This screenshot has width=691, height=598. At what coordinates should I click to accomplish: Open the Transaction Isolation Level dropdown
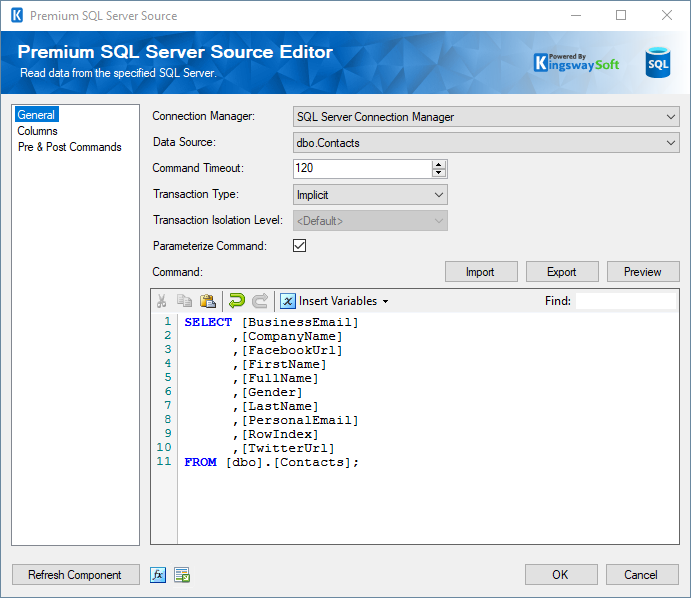pos(370,221)
